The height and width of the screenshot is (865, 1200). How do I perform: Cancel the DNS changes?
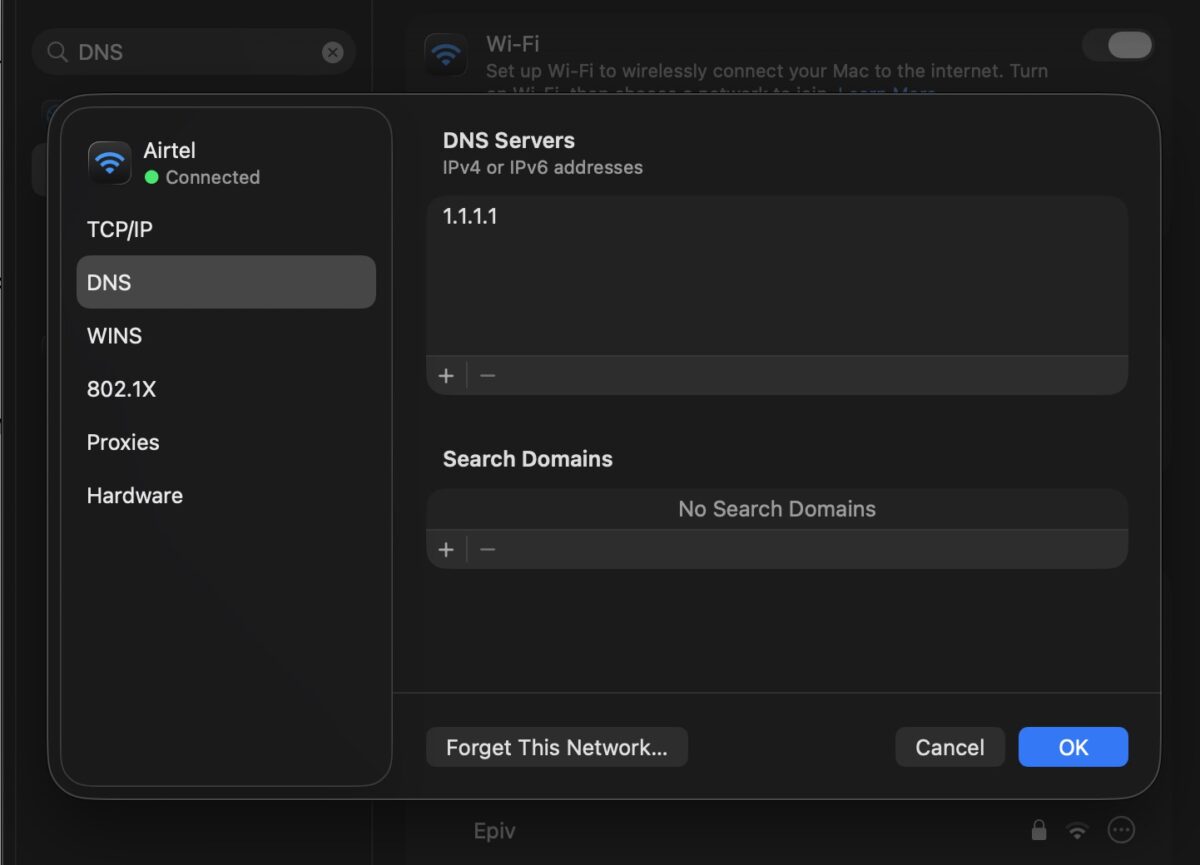pos(949,747)
